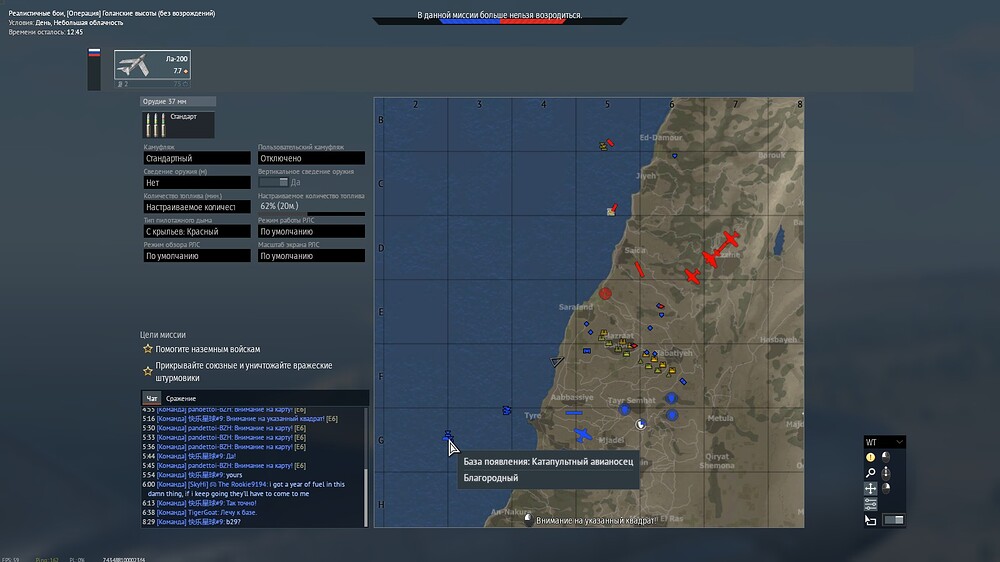Click the Tyre town label on map

click(x=533, y=415)
